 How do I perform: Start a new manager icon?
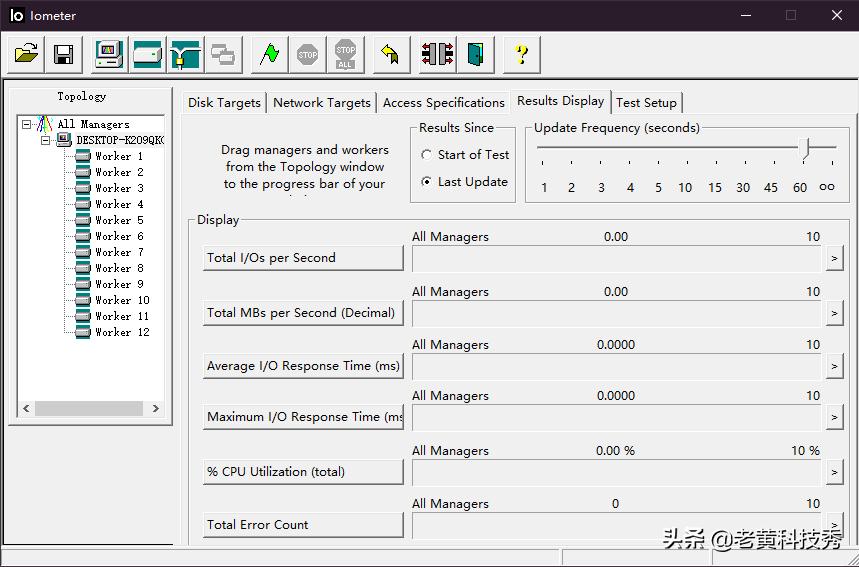point(110,54)
